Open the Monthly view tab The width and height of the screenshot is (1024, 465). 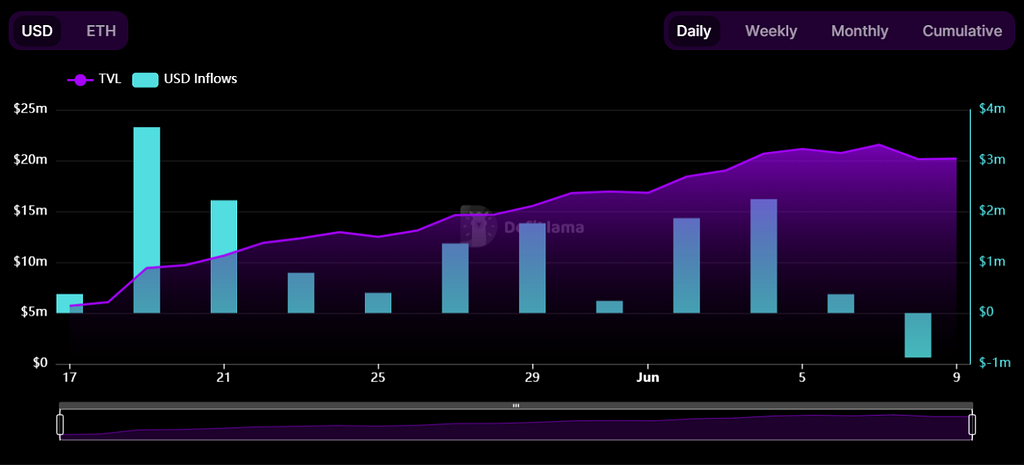pos(859,31)
